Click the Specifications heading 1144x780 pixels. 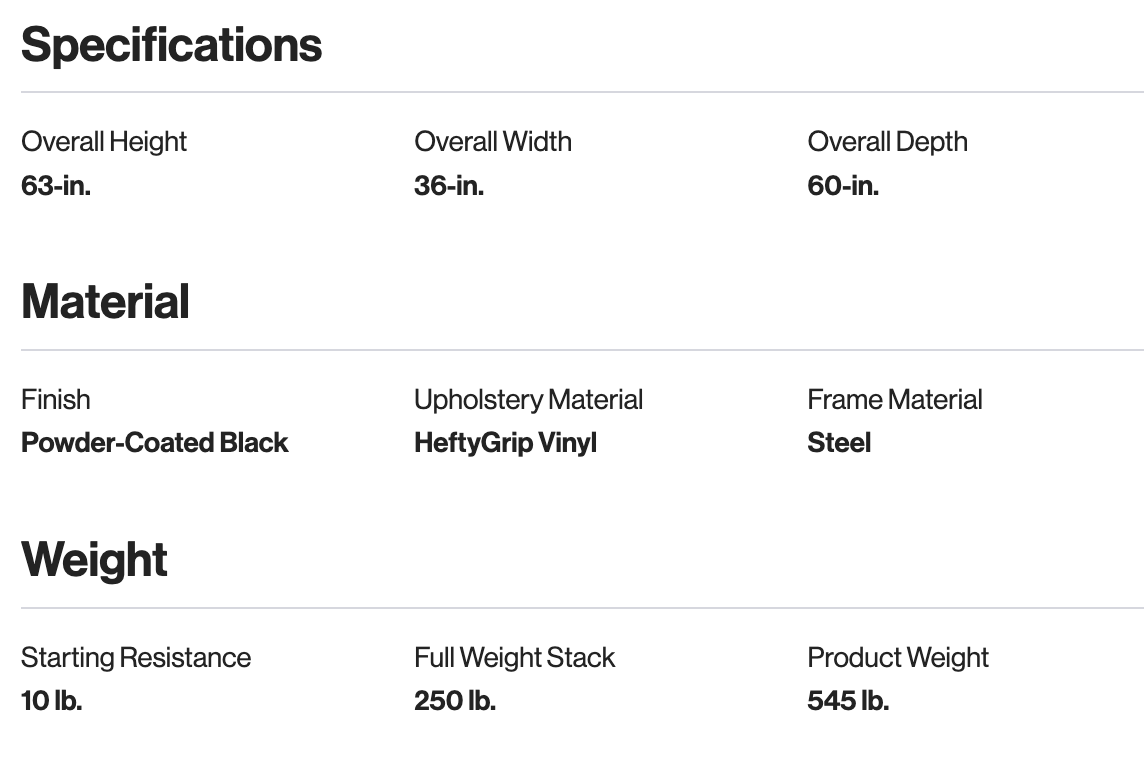pyautogui.click(x=171, y=45)
